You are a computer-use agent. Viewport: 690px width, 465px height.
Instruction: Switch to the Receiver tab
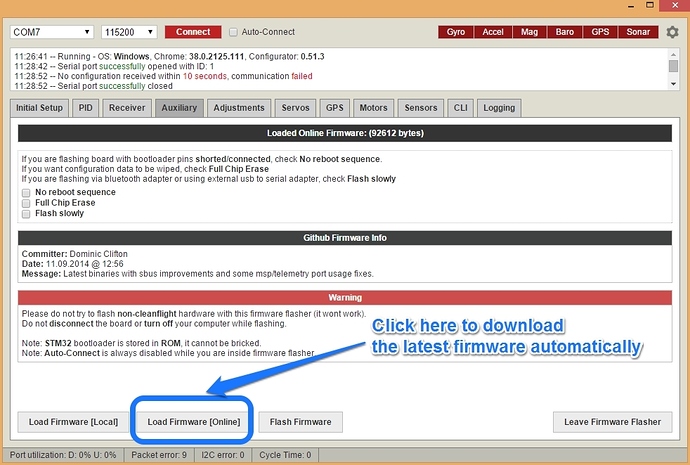pyautogui.click(x=127, y=108)
